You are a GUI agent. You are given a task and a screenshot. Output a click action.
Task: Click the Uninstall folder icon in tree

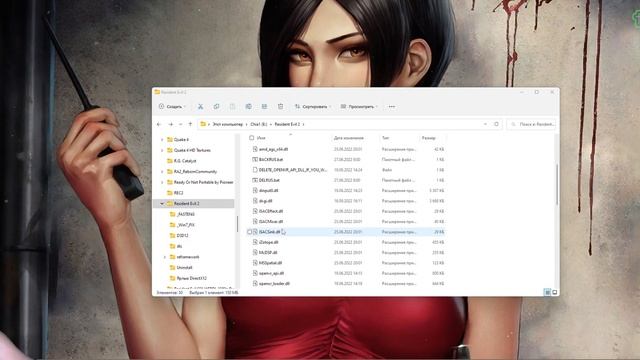click(x=172, y=267)
